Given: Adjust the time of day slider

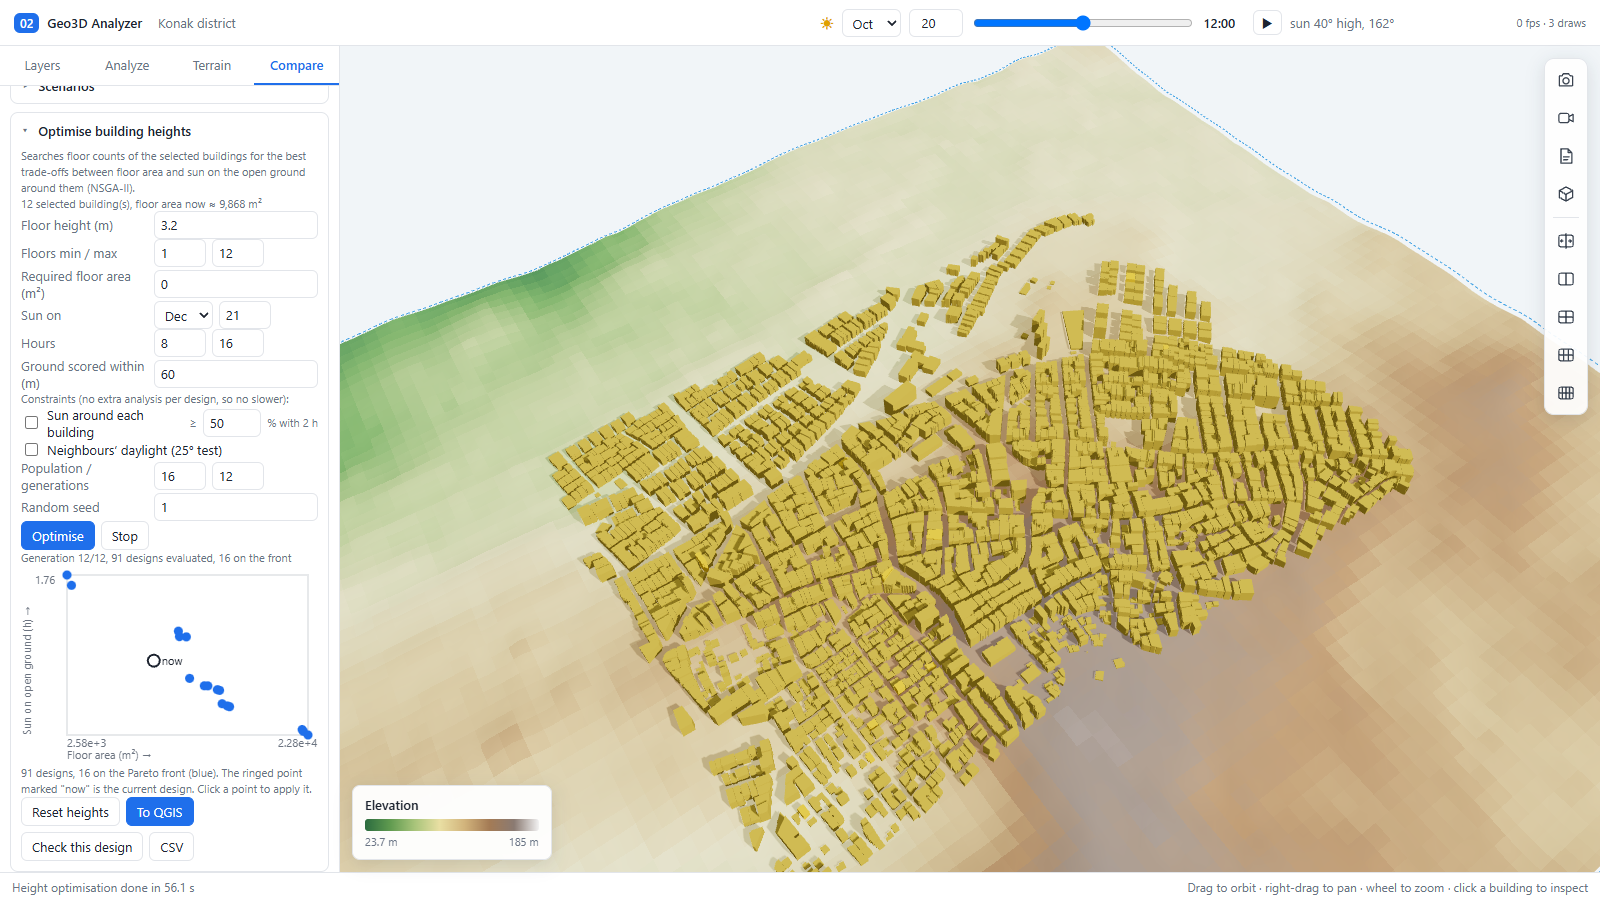Looking at the screenshot, I should tap(1083, 23).
